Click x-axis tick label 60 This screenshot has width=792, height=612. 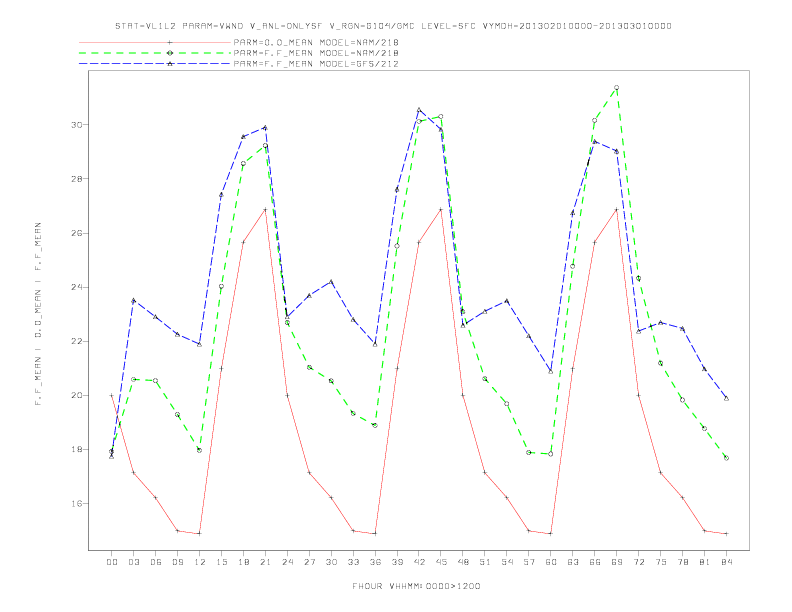coord(551,562)
